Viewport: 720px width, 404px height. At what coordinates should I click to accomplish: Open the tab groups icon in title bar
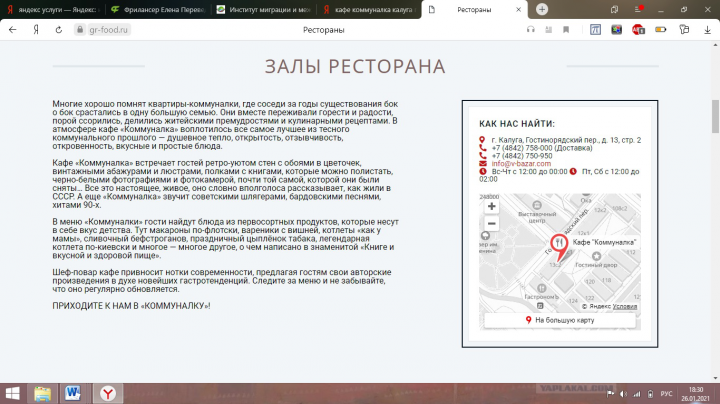(614, 9)
